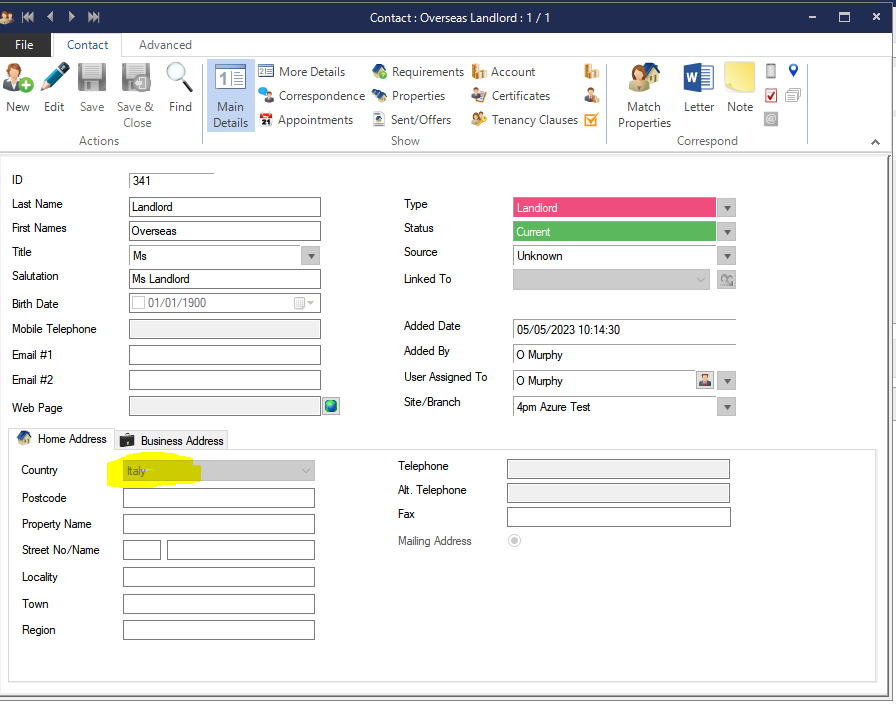Switch to the Business Address tab
The width and height of the screenshot is (896, 706).
tap(173, 440)
